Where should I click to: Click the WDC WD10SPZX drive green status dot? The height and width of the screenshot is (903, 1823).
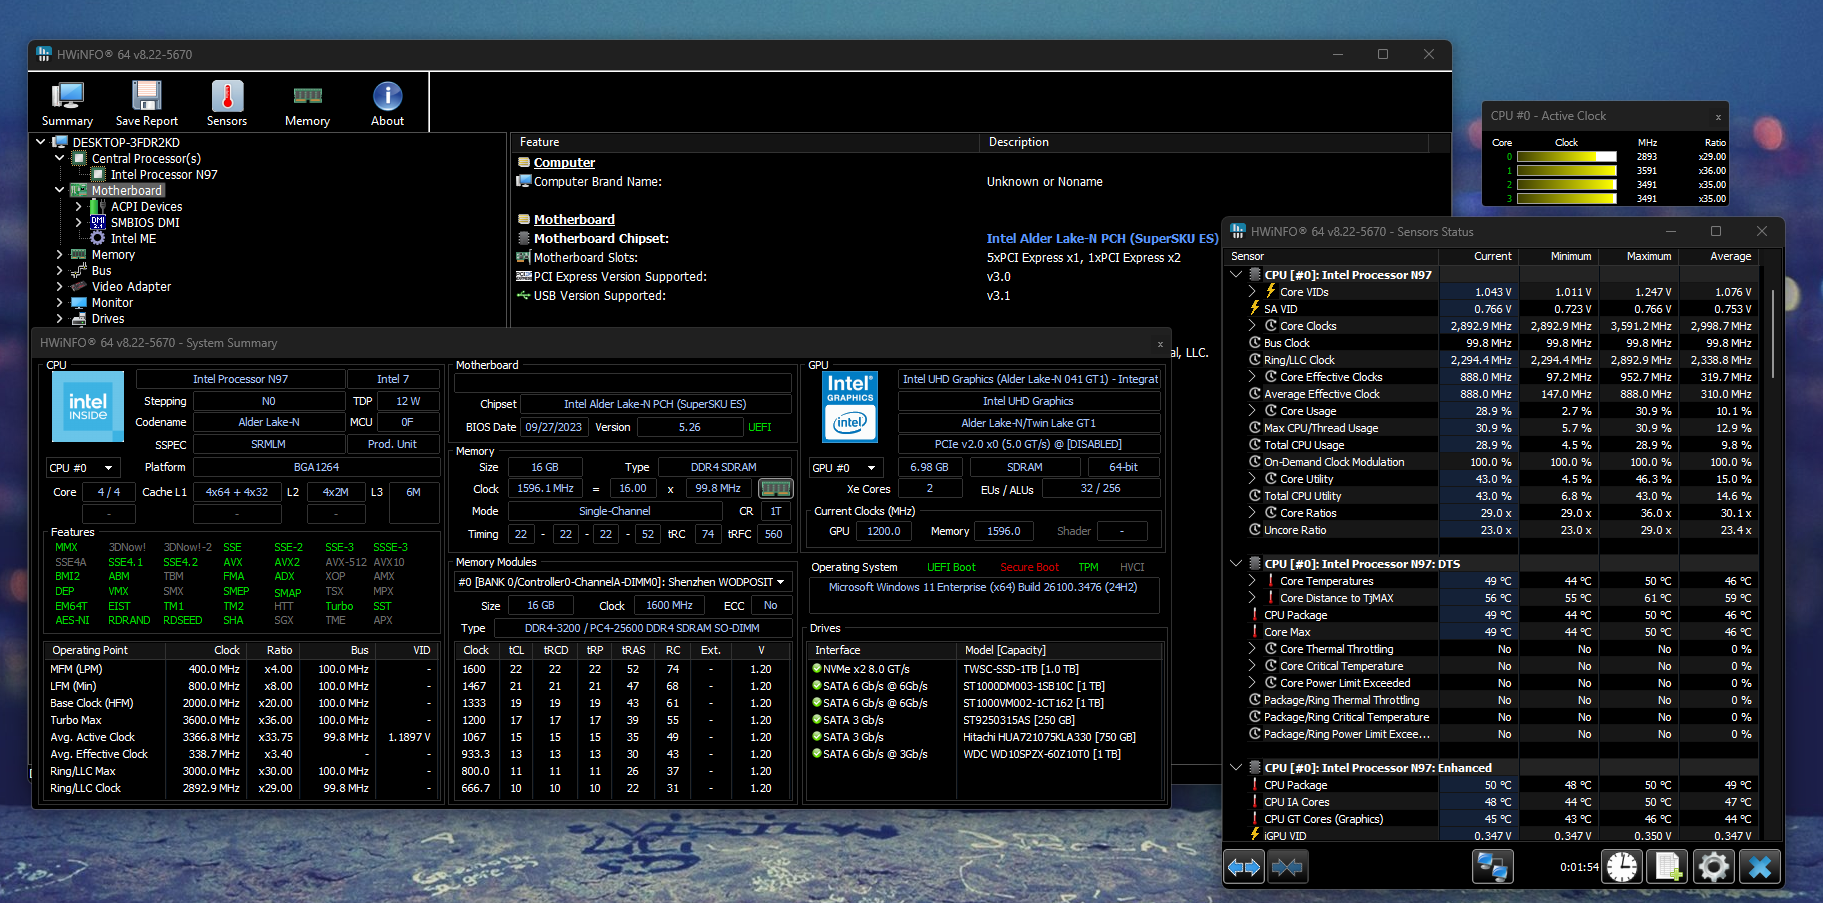816,754
